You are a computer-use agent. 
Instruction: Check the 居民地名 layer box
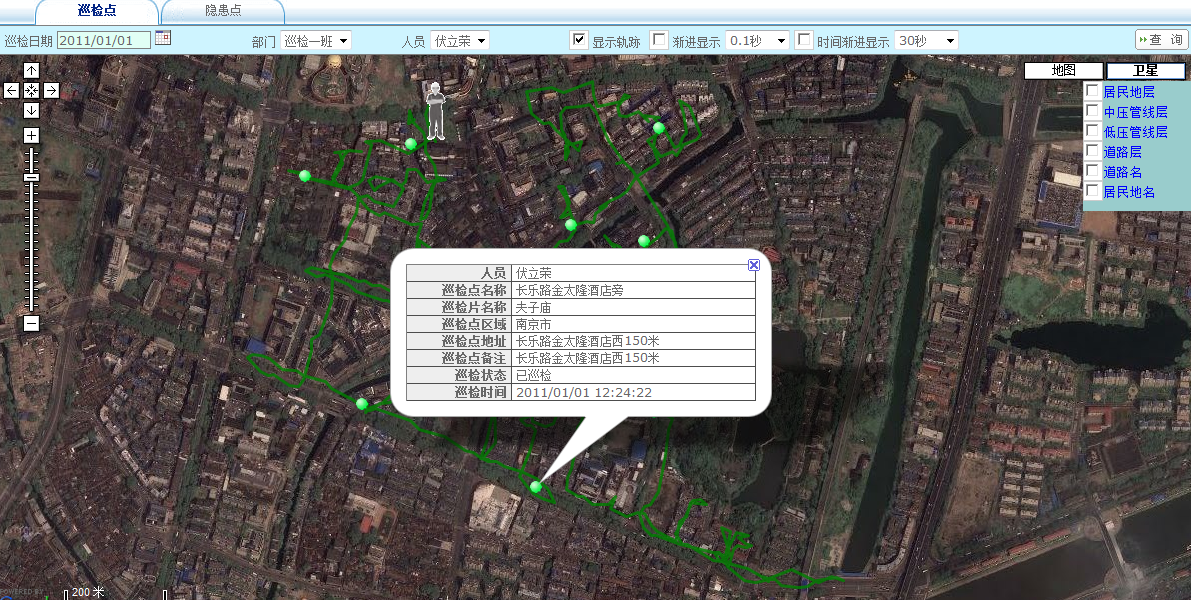coord(1092,191)
